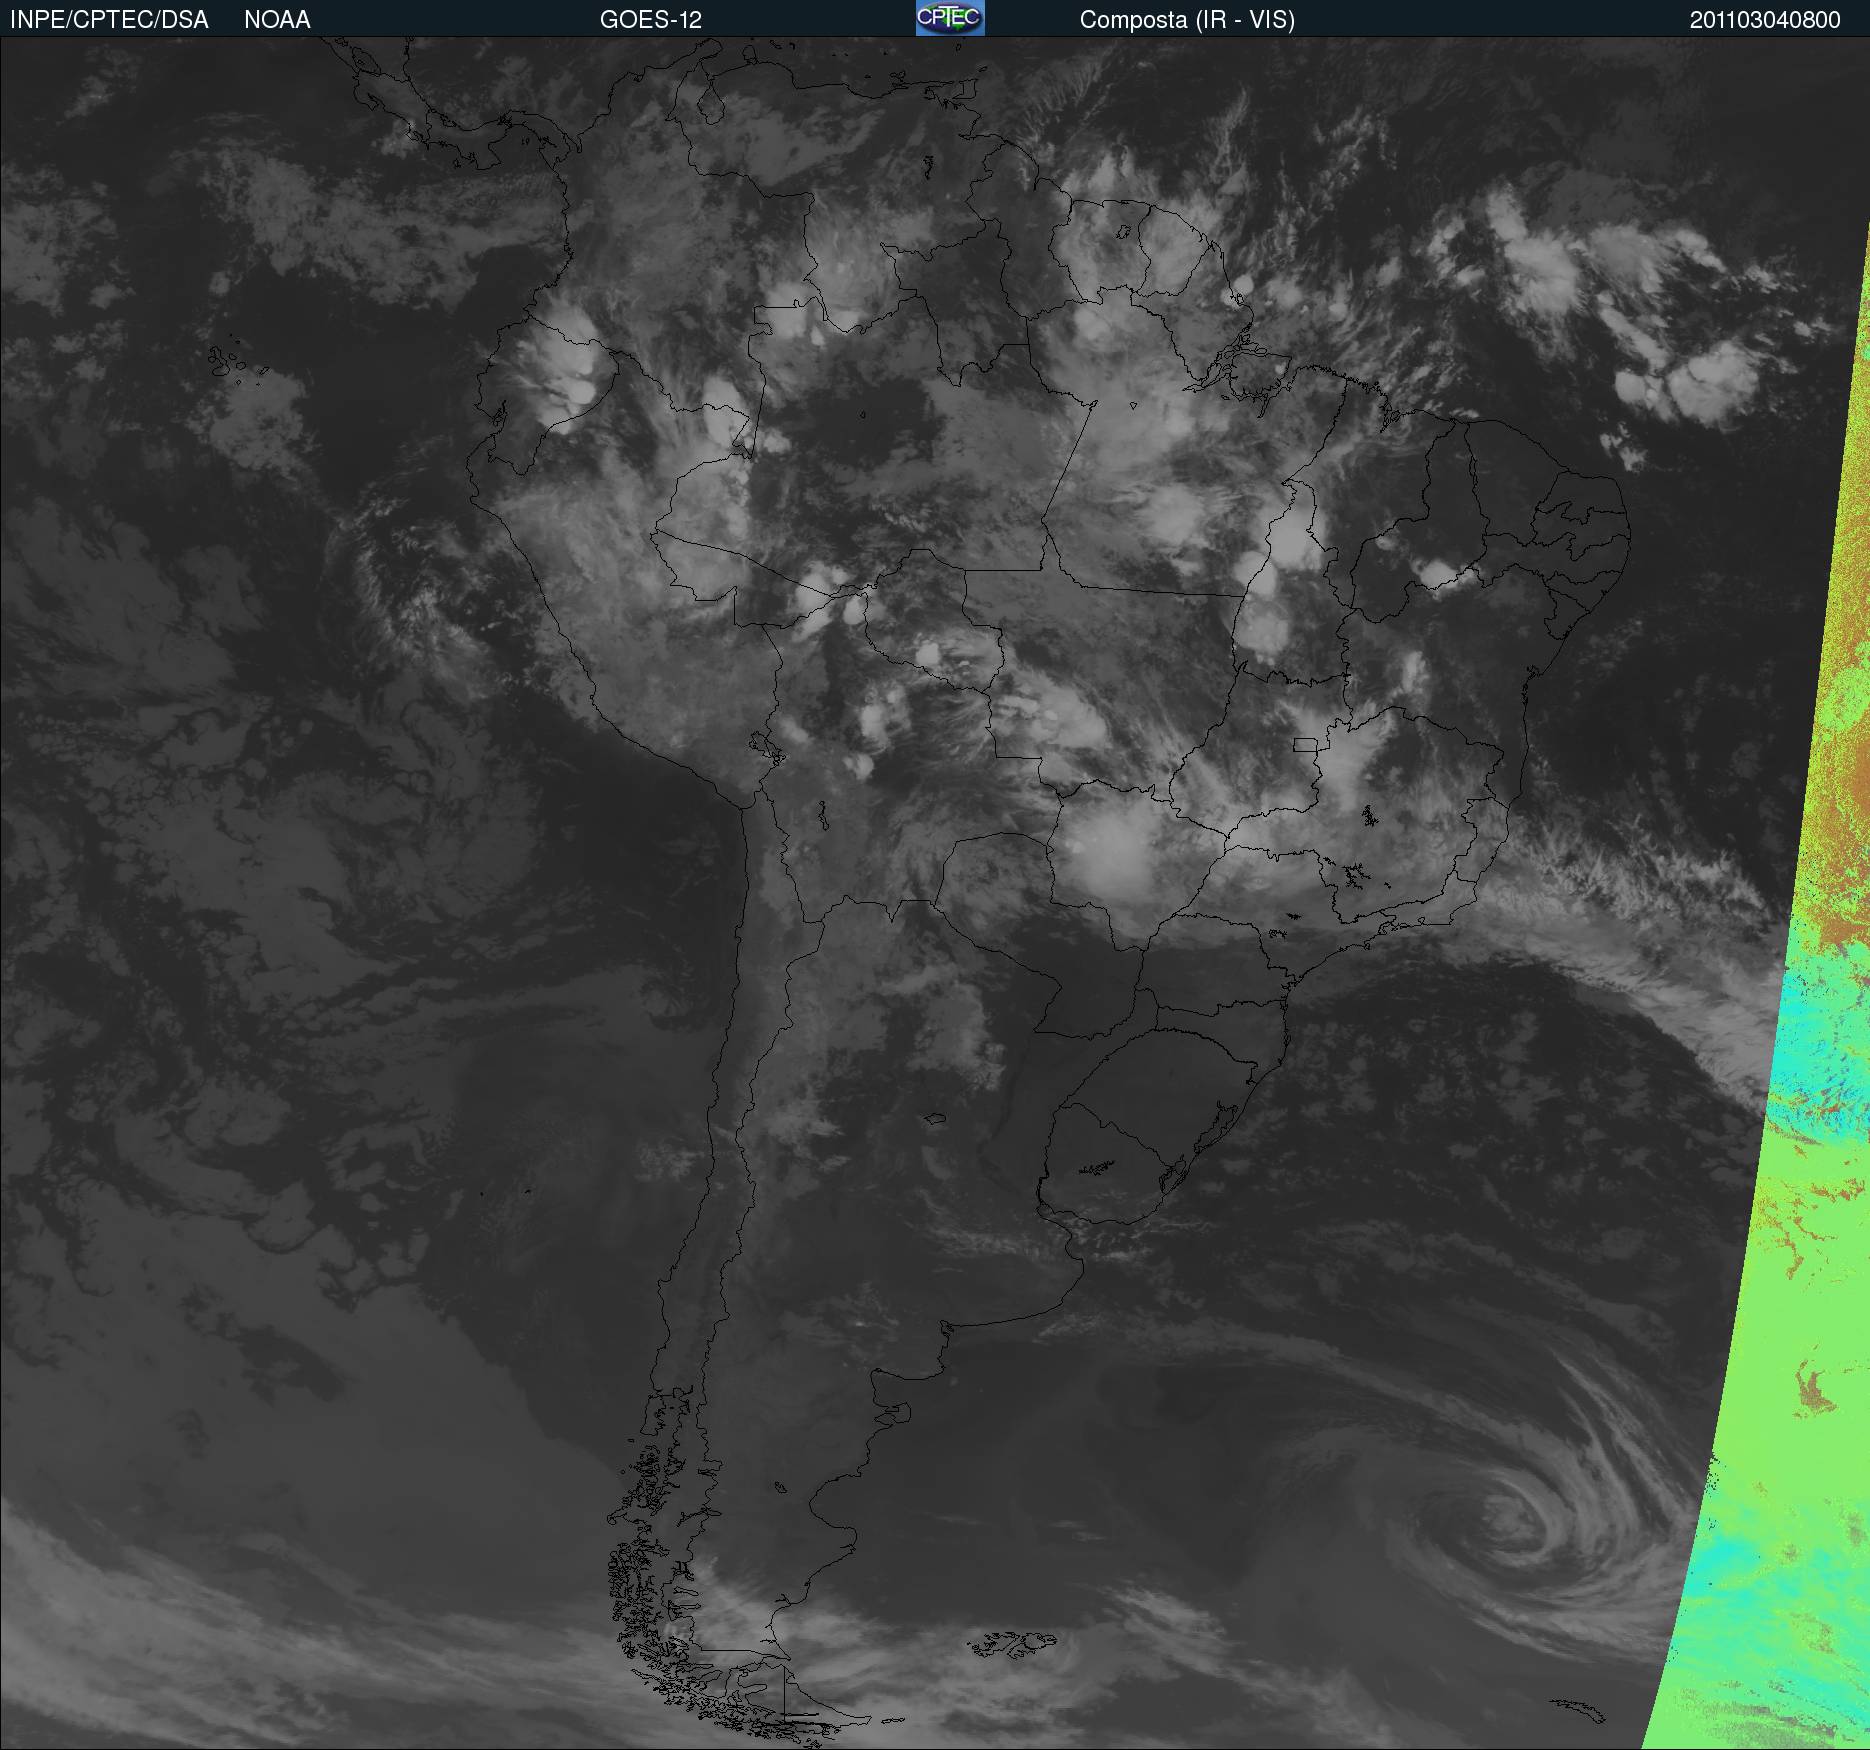Select the 'INPE/CPTEC/DSA' header text
This screenshot has width=1870, height=1750.
109,20
